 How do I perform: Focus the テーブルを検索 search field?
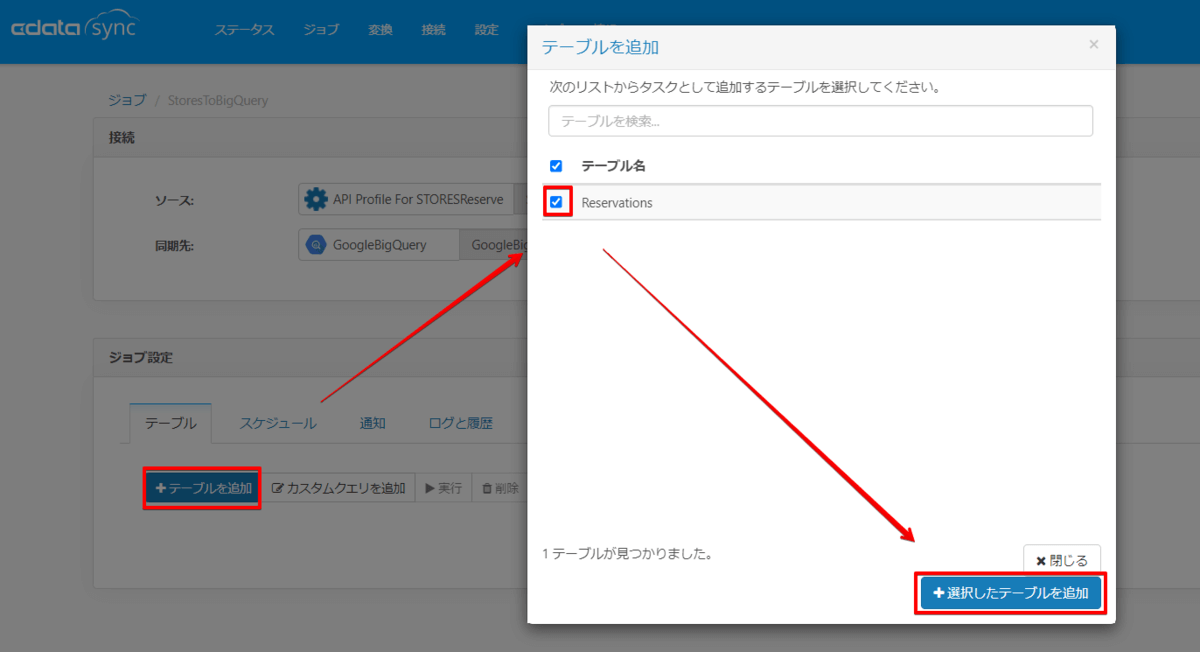820,121
